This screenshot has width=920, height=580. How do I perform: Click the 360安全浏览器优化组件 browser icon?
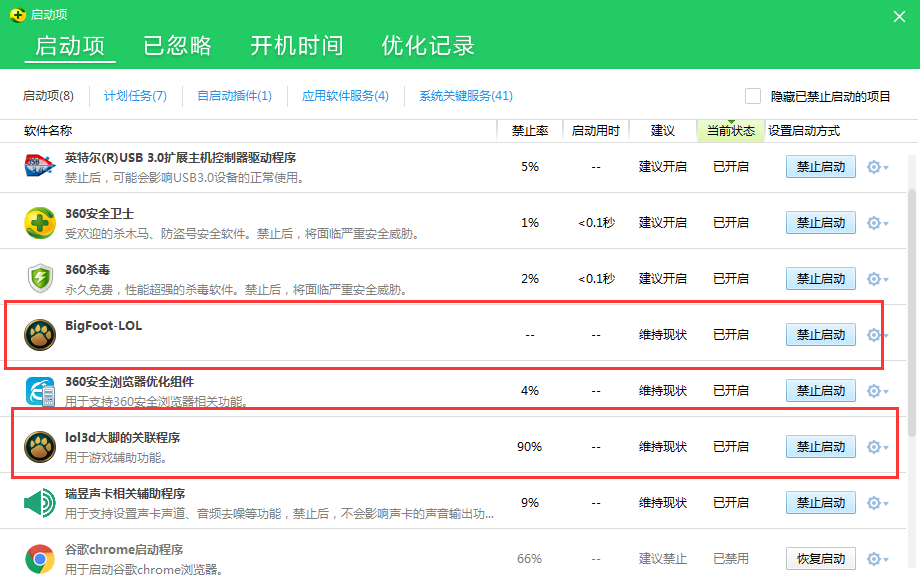39,390
